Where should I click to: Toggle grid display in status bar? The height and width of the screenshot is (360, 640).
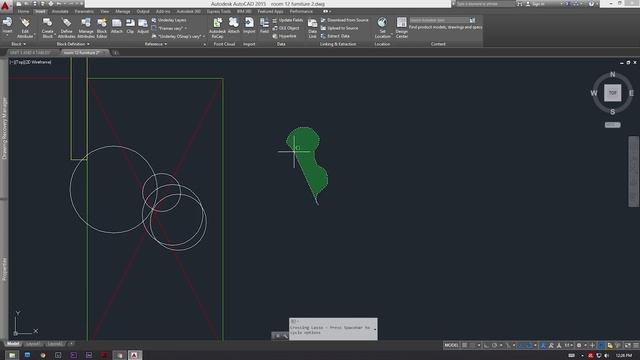pos(464,345)
